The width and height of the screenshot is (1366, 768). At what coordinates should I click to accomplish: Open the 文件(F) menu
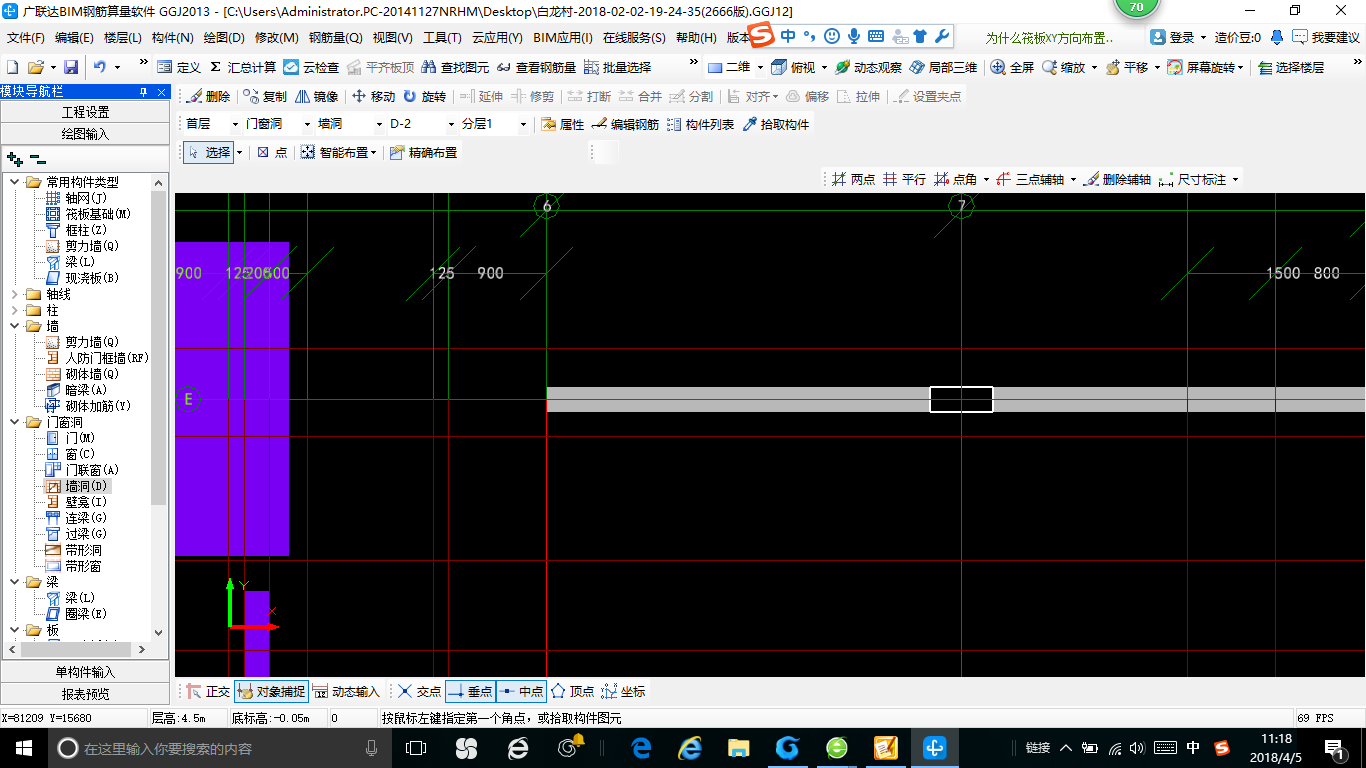[x=26, y=38]
